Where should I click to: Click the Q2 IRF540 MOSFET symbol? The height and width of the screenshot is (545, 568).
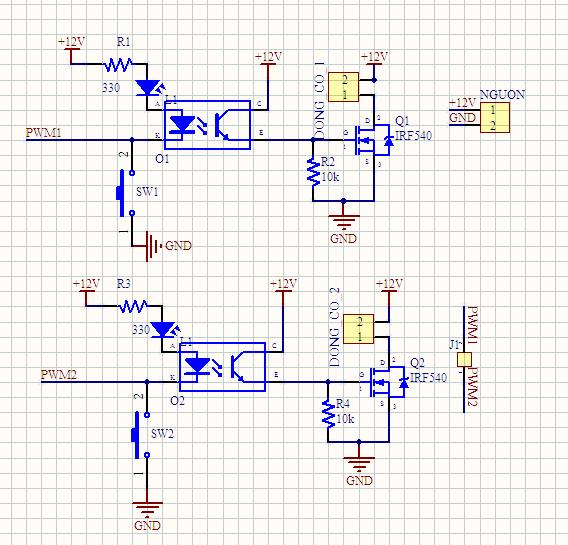388,382
